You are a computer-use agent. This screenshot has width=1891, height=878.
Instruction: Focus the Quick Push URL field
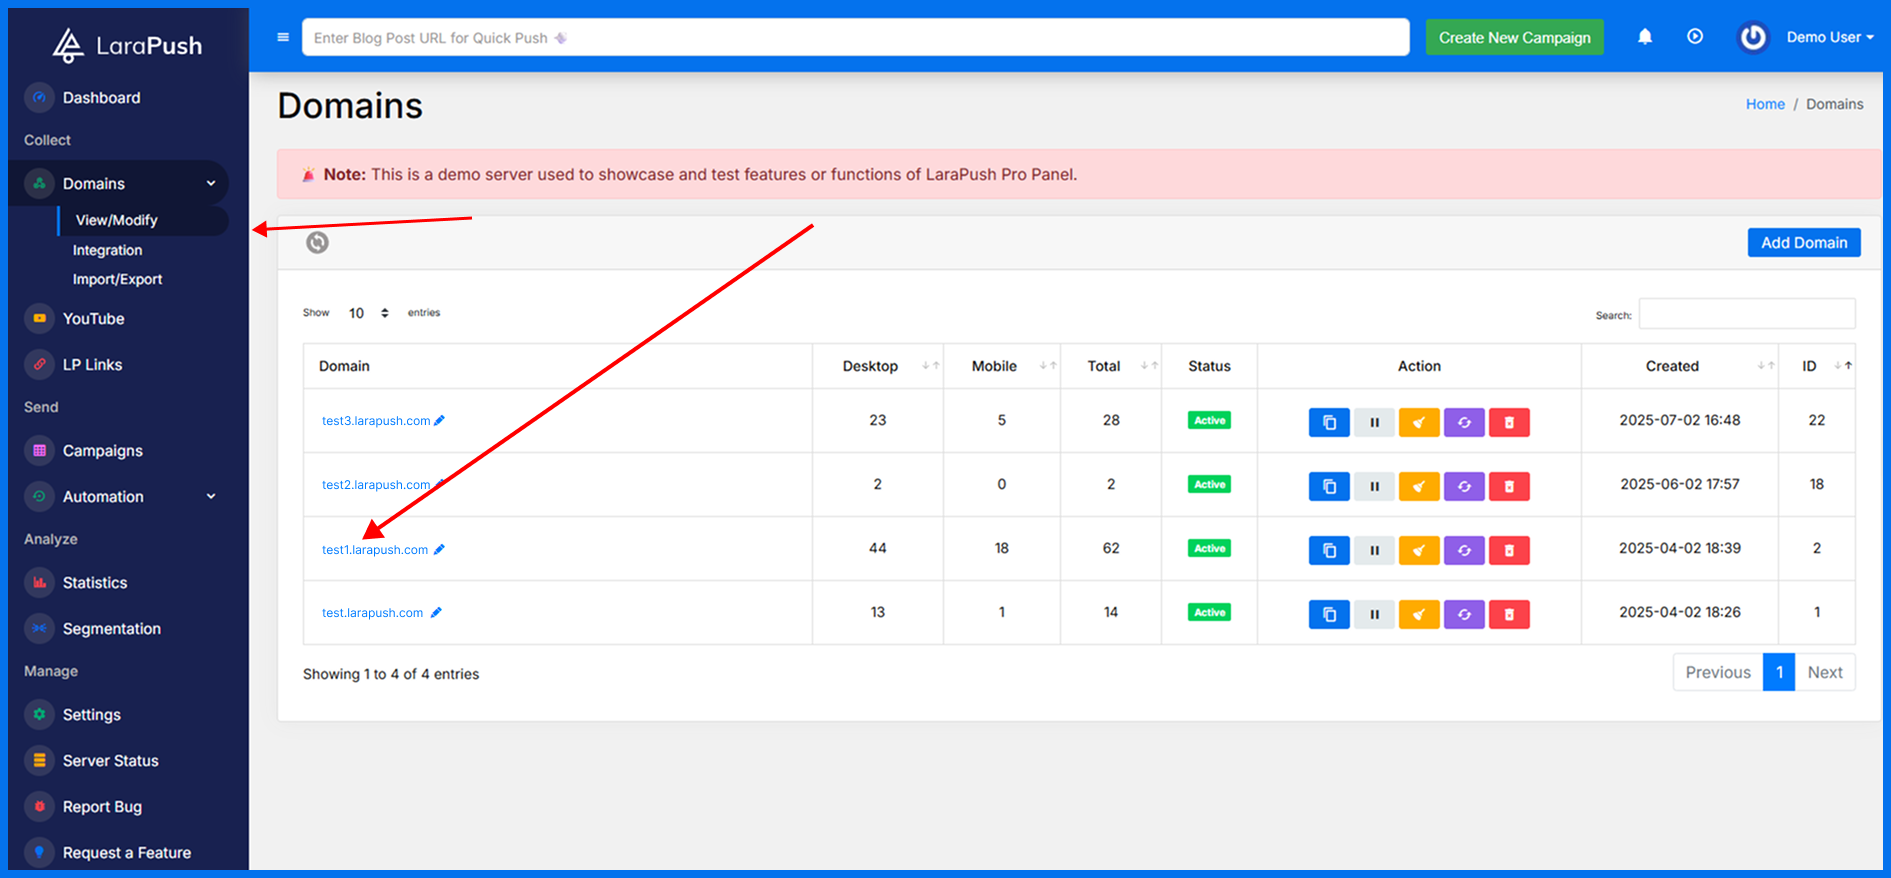click(x=856, y=37)
